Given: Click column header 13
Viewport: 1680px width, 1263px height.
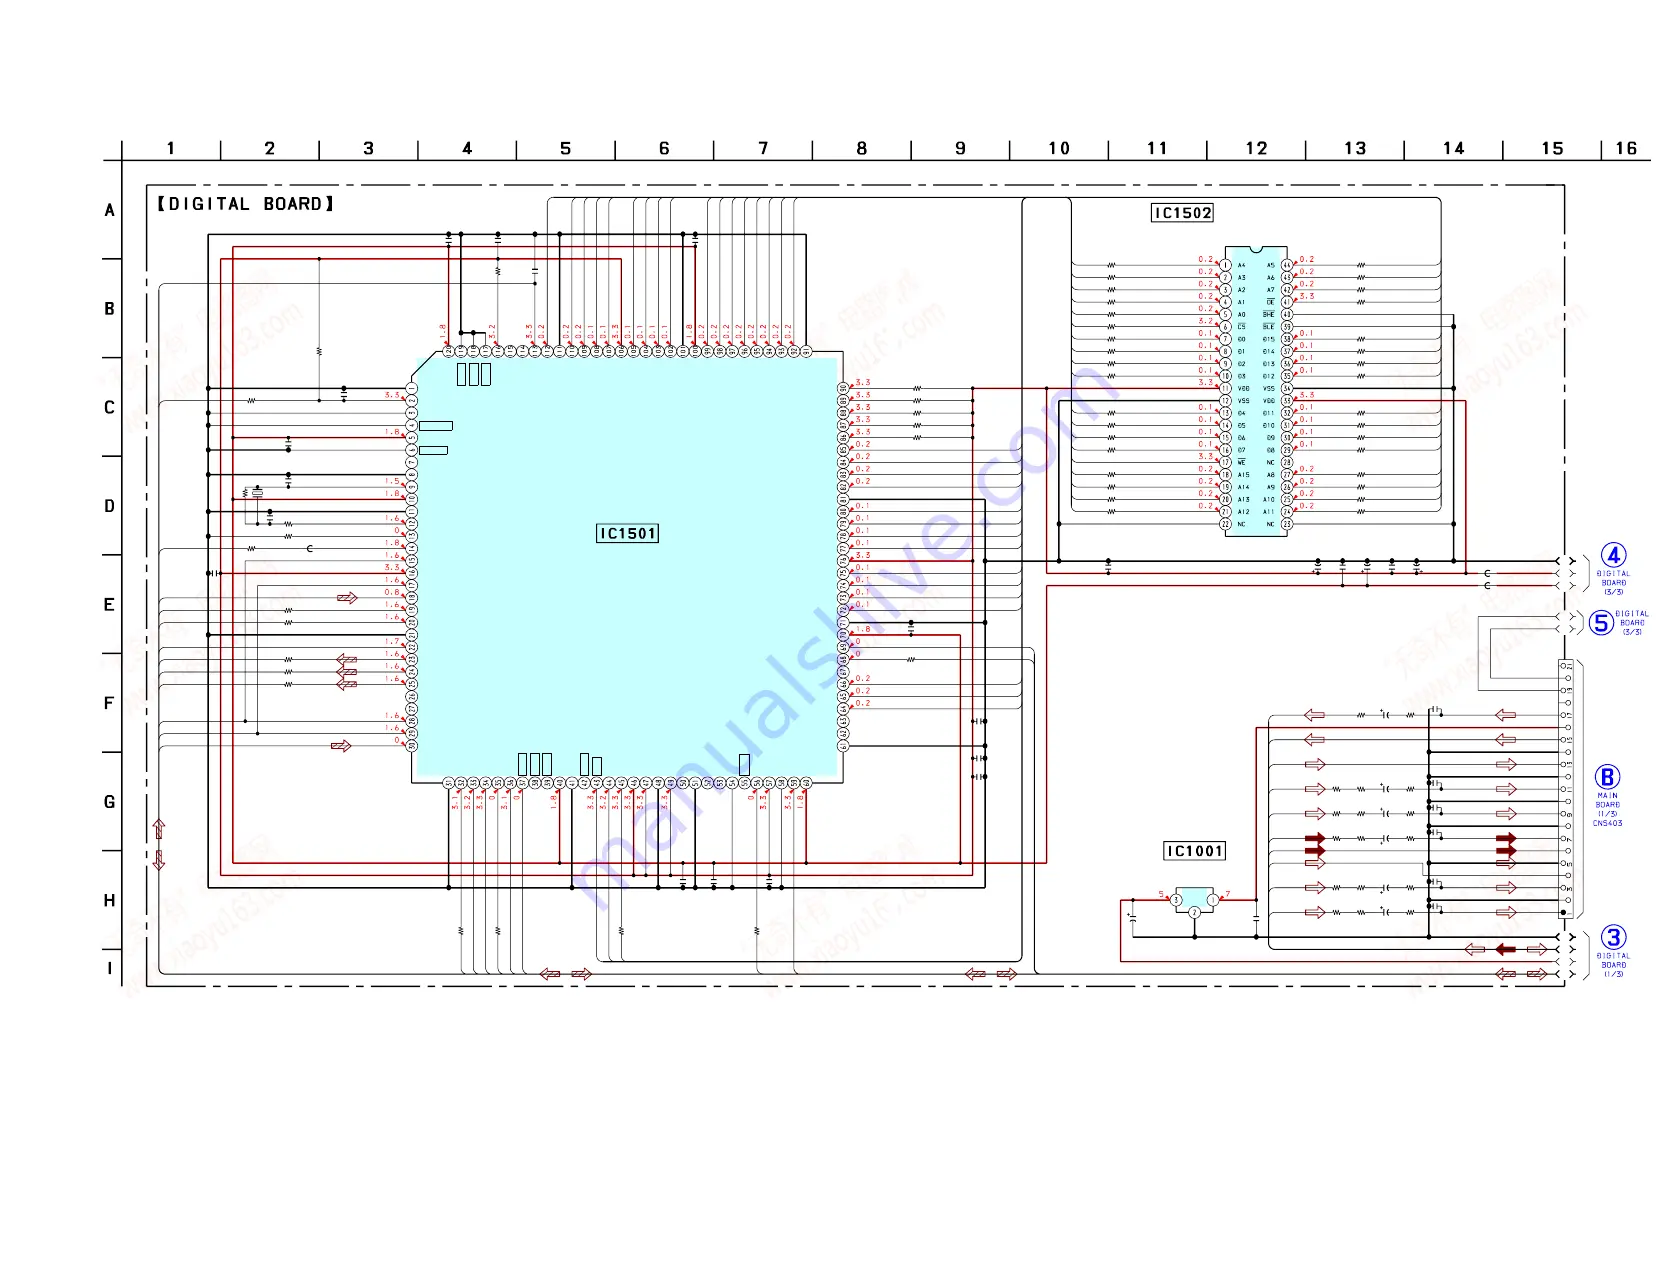Looking at the screenshot, I should pyautogui.click(x=1355, y=148).
